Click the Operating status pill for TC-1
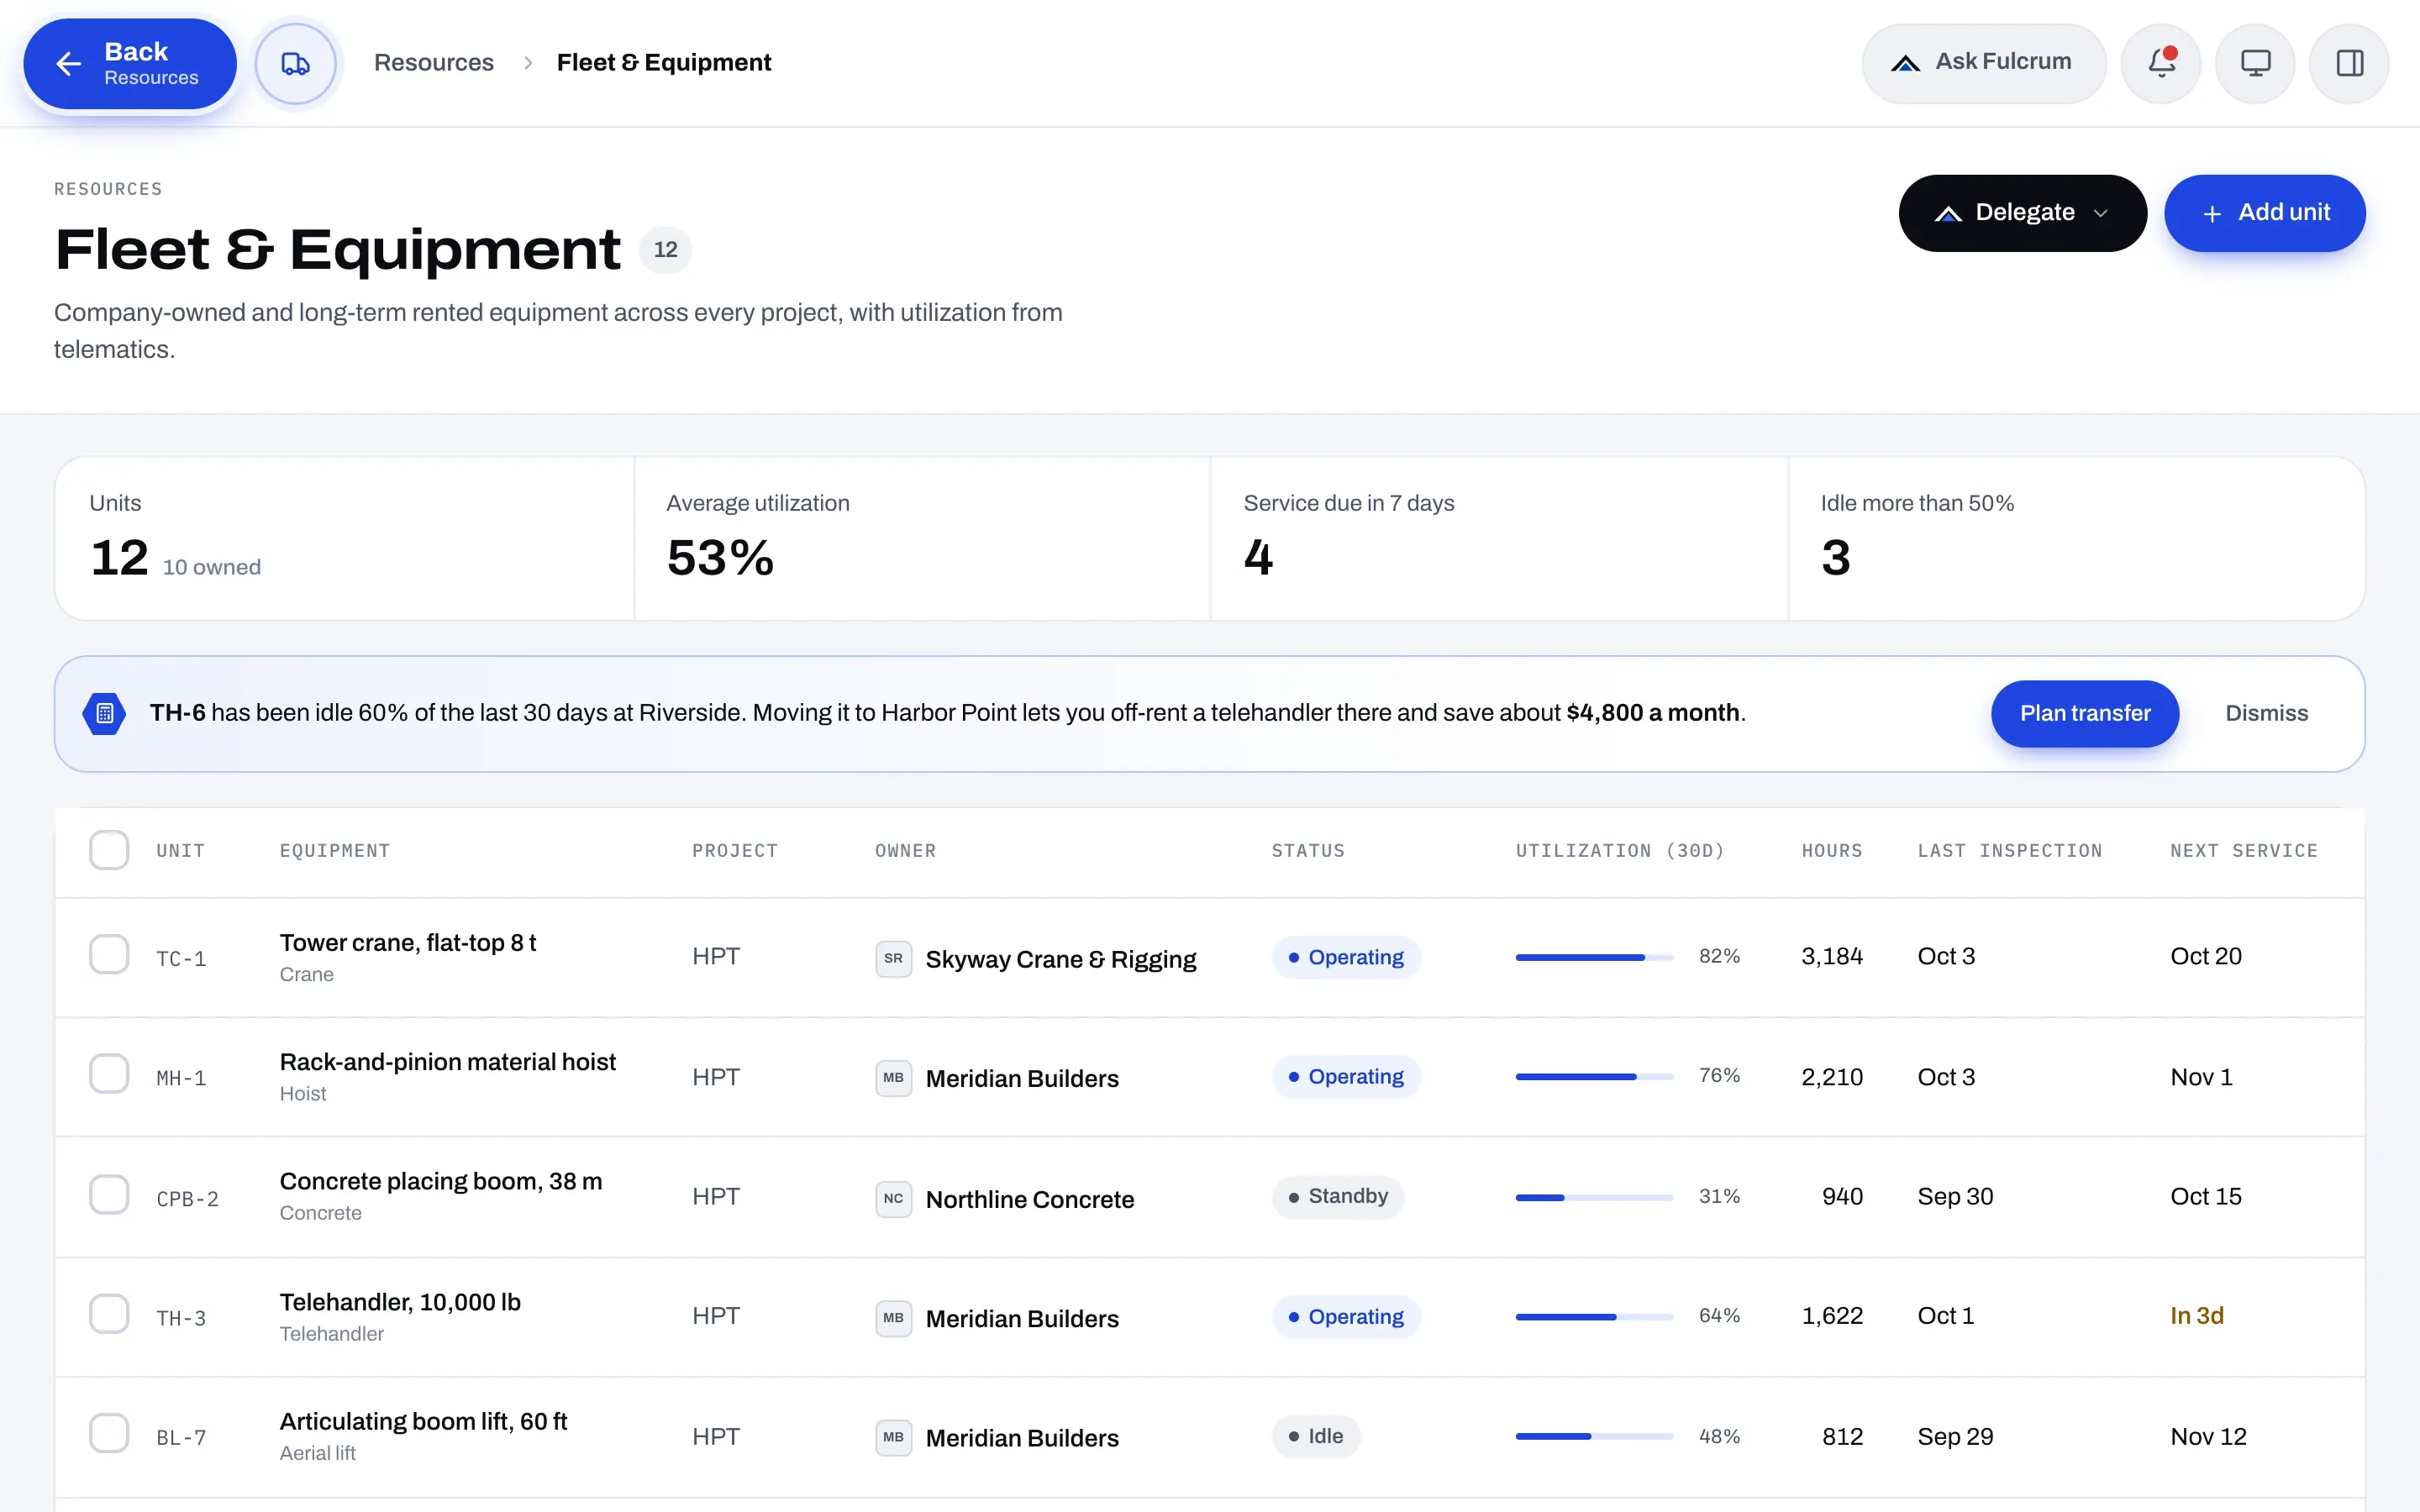The image size is (2420, 1512). tap(1346, 957)
